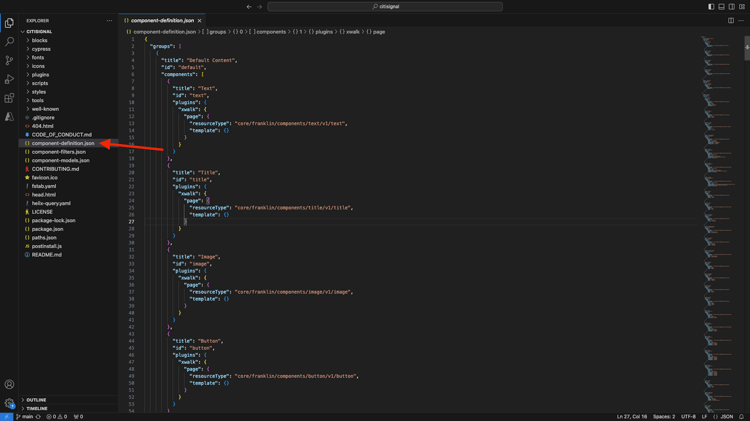Expand the blocks folder
The width and height of the screenshot is (750, 421).
point(39,40)
